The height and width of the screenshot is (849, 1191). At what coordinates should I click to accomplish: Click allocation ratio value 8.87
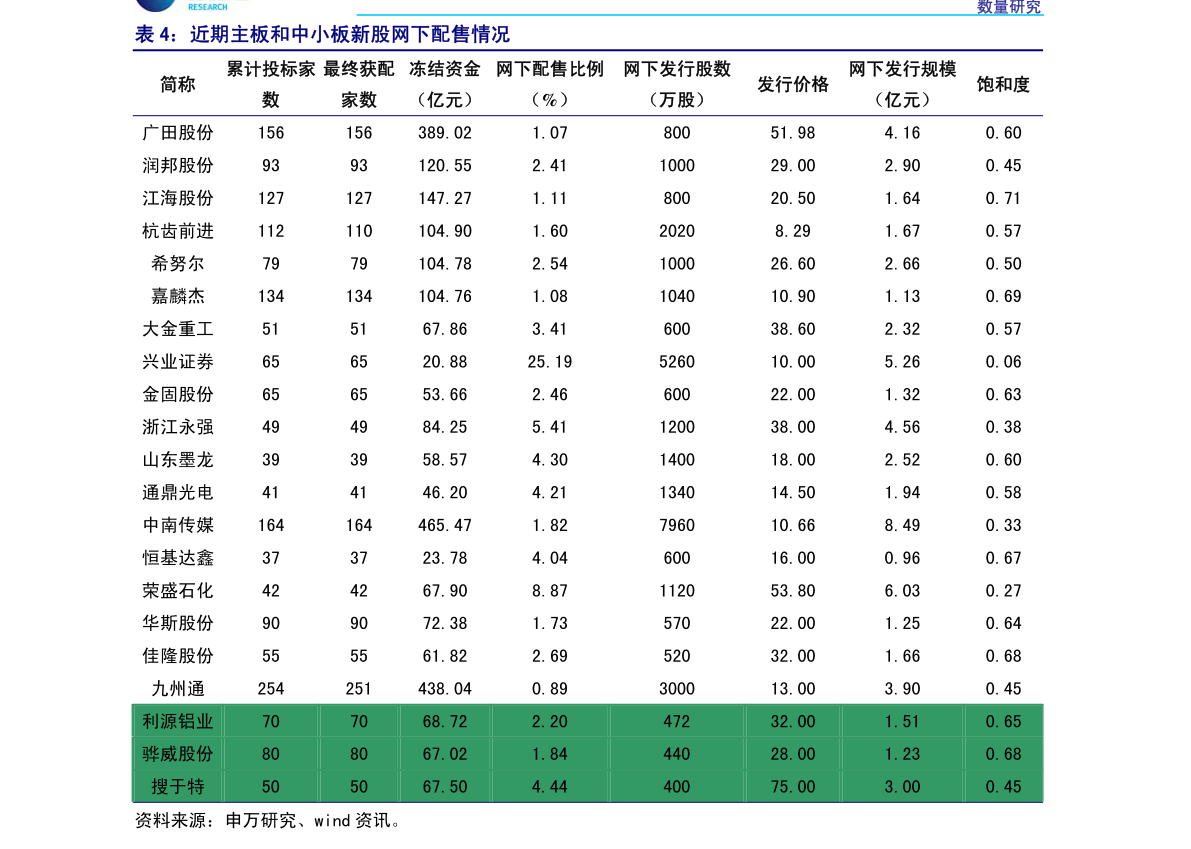550,590
